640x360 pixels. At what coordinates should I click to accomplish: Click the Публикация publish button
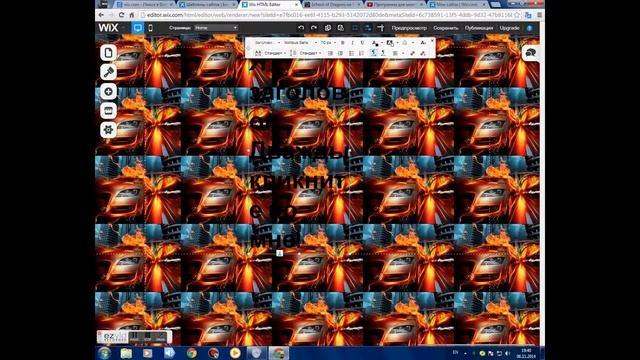479,28
